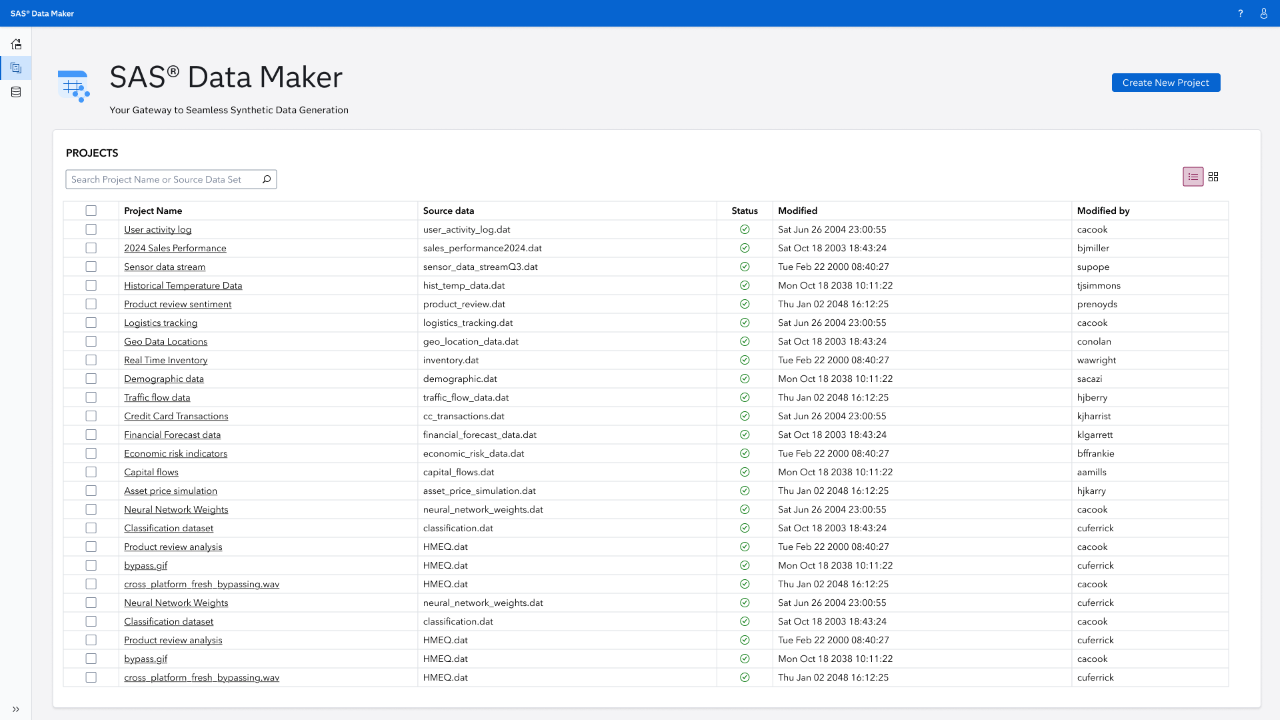1280x720 pixels.
Task: Click the username hjkarry
Action: [1092, 491]
